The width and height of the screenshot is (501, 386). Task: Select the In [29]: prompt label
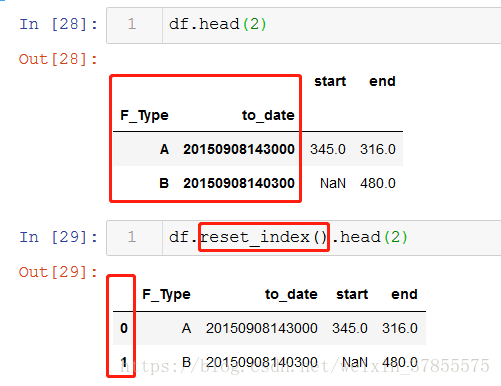click(58, 237)
